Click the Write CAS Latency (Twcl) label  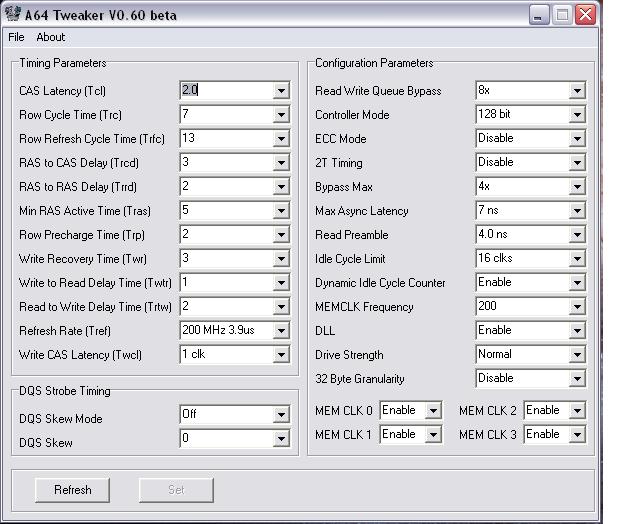click(x=80, y=355)
